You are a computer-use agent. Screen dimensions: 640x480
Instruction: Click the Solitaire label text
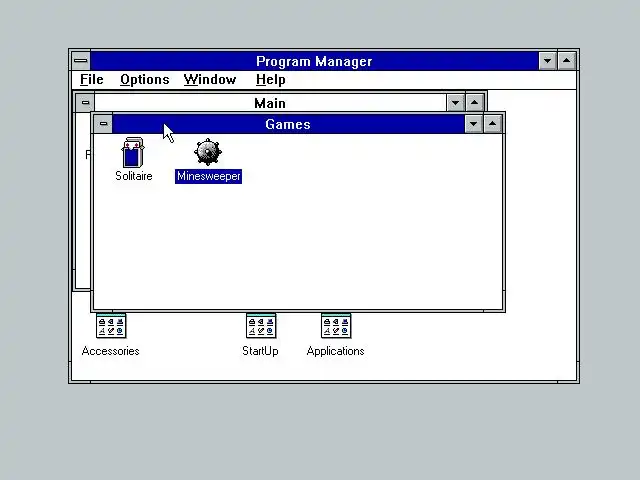pos(133,176)
